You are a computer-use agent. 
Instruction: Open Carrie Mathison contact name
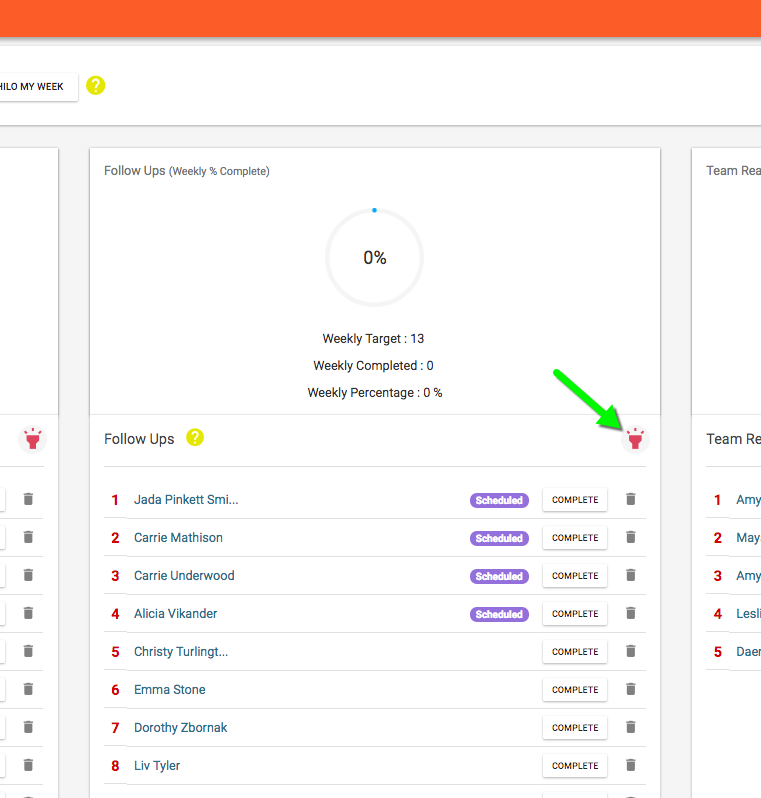point(178,538)
